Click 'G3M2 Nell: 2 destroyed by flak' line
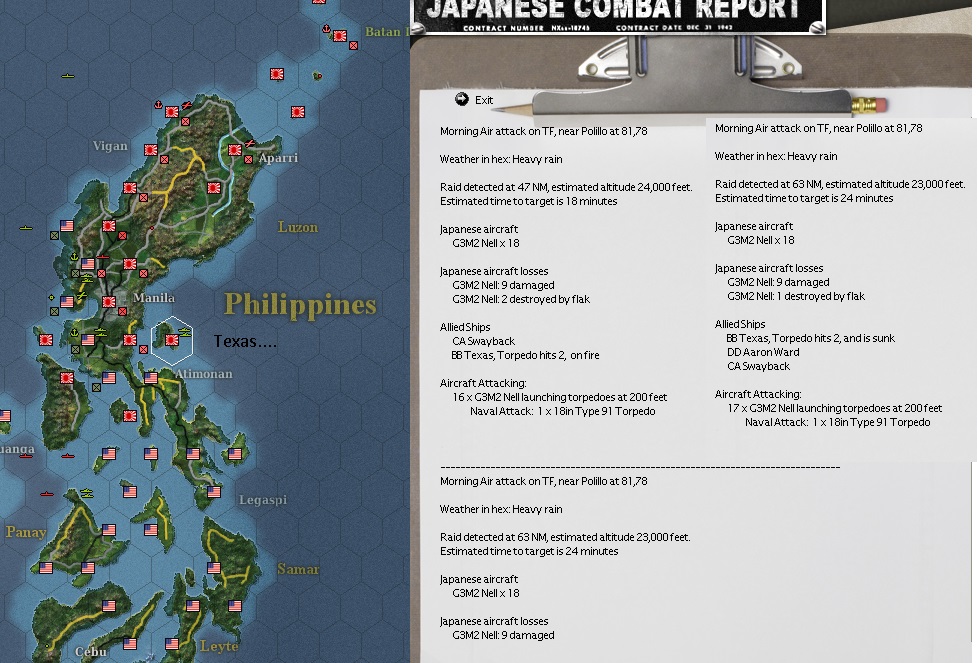The width and height of the screenshot is (977, 663). [x=521, y=299]
